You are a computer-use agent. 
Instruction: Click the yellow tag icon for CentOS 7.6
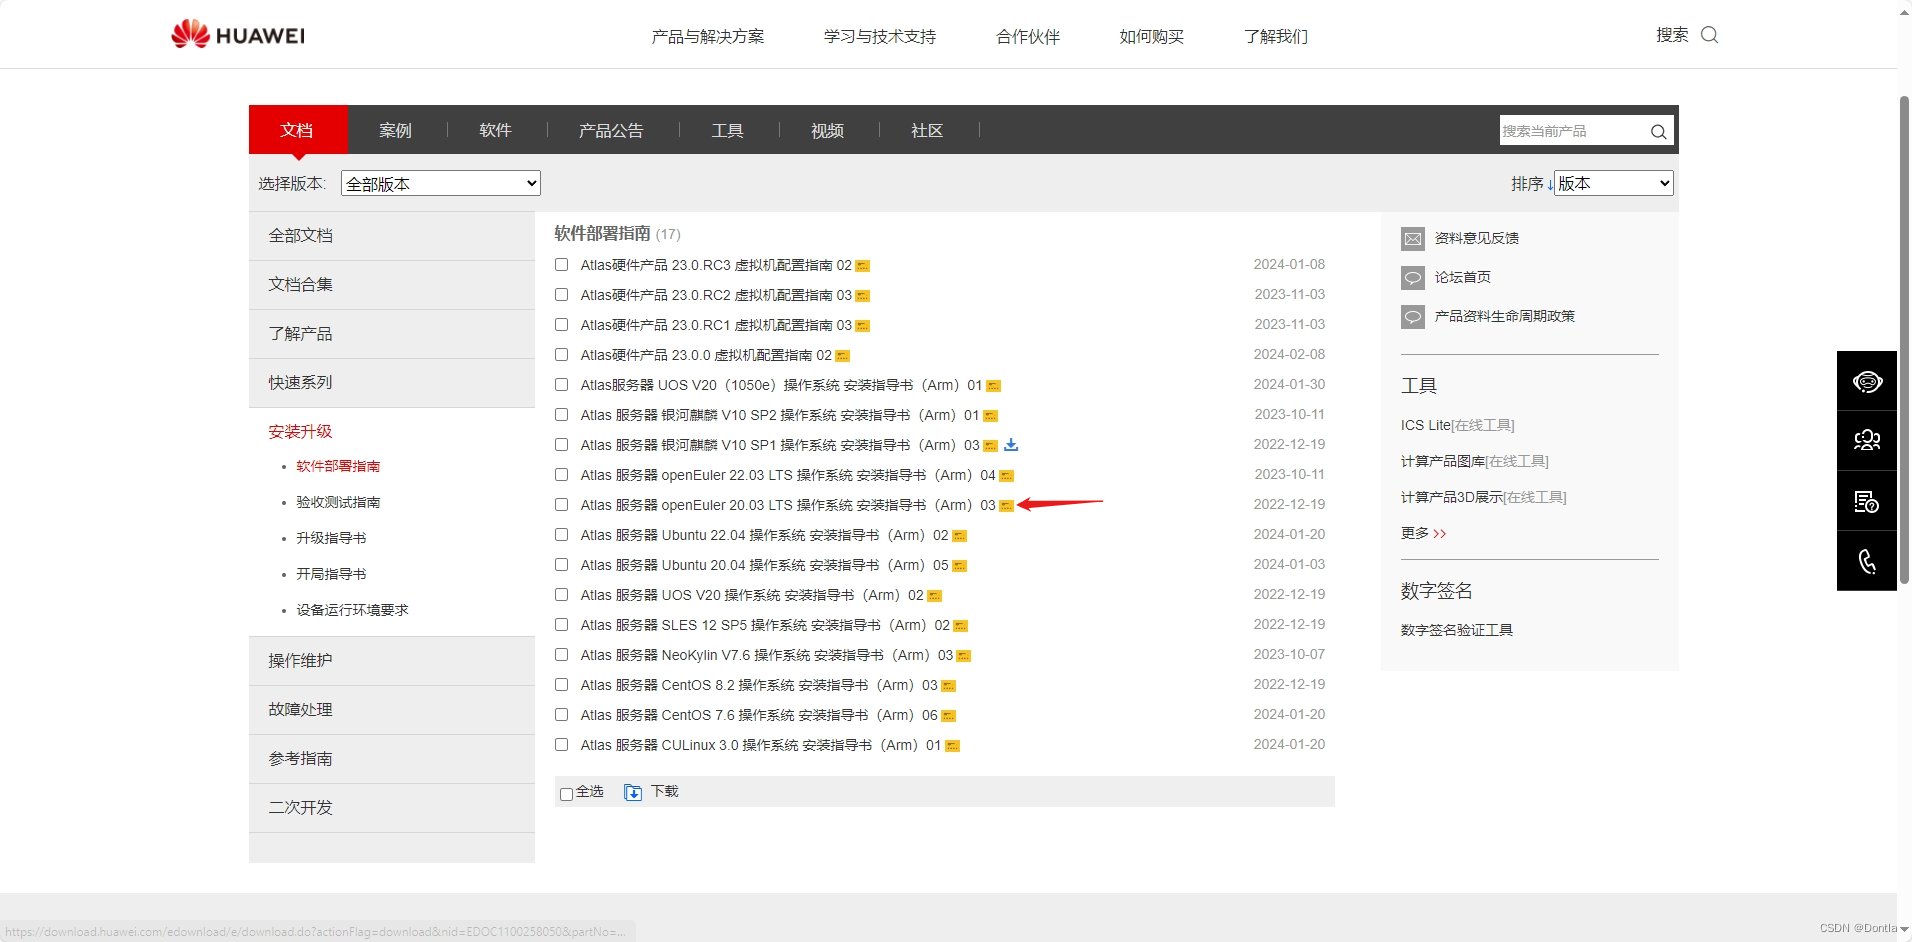pos(949,716)
